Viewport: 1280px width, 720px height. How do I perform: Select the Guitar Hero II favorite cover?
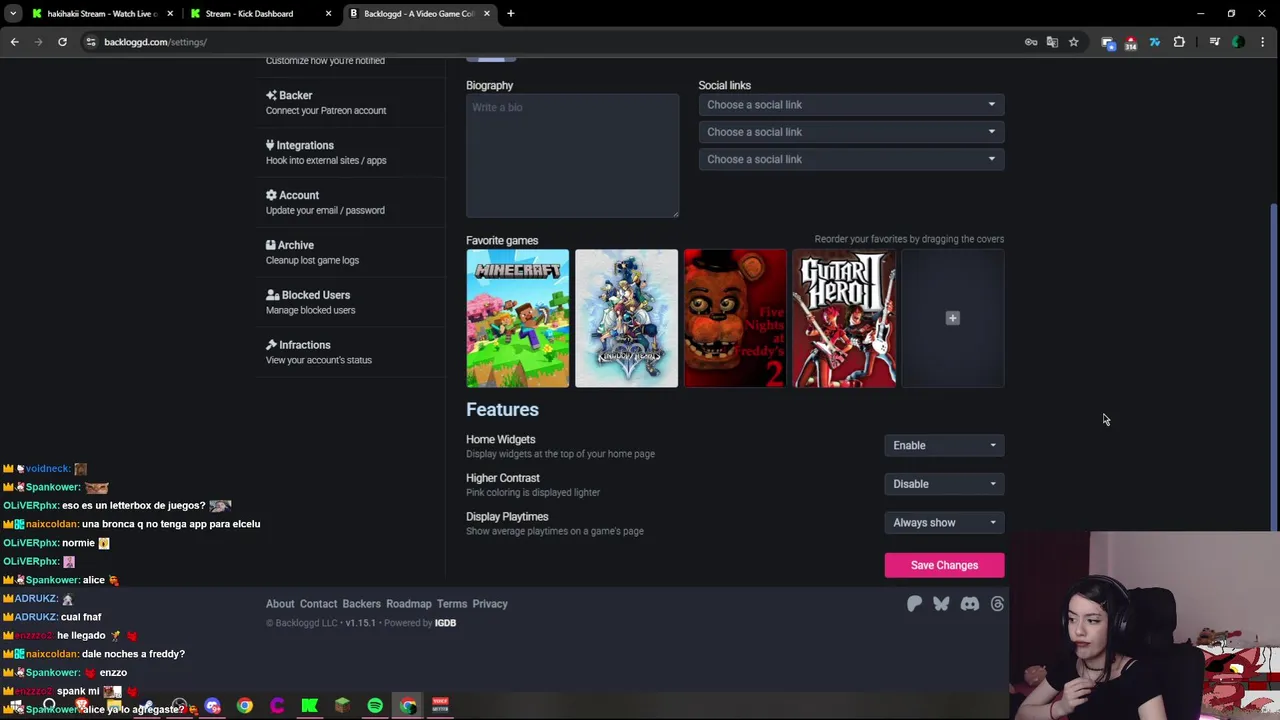pyautogui.click(x=844, y=318)
